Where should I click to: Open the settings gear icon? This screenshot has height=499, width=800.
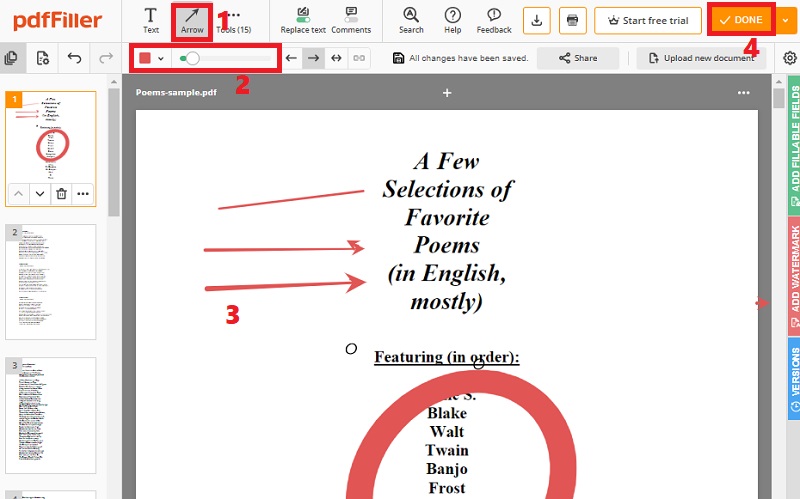[789, 58]
